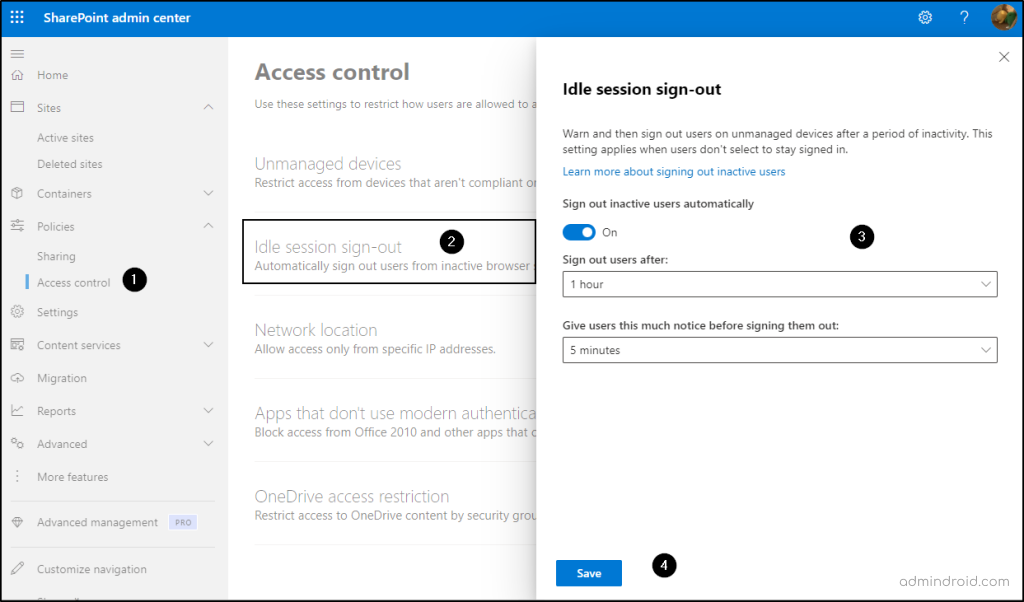Click the Migration cloud icon
Screen dimensions: 1024x602
(x=17, y=378)
